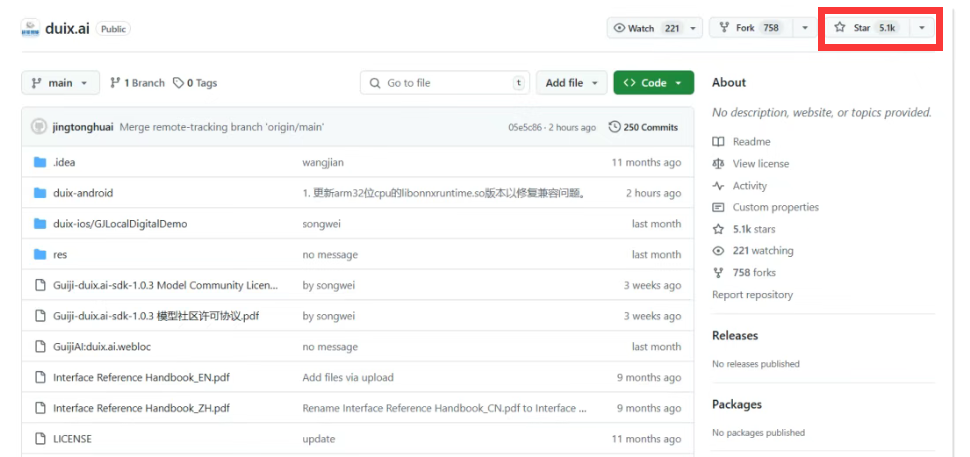Open Guiji-duix.ai-sdk-1.0.3 Model Community License file
Image resolution: width=970 pixels, height=457 pixels.
[x=165, y=285]
